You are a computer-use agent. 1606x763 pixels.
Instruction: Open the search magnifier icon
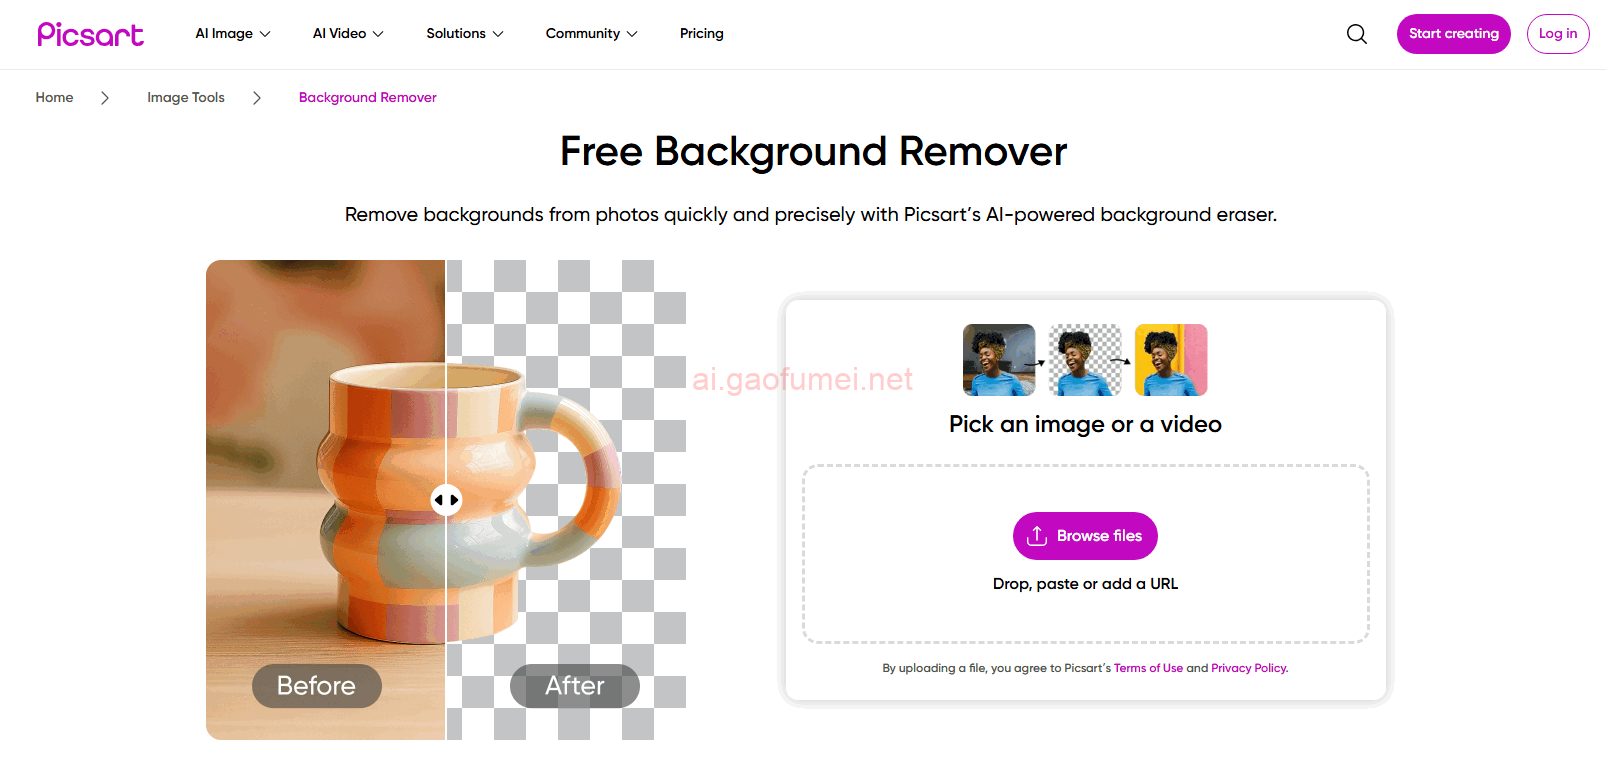pos(1356,34)
